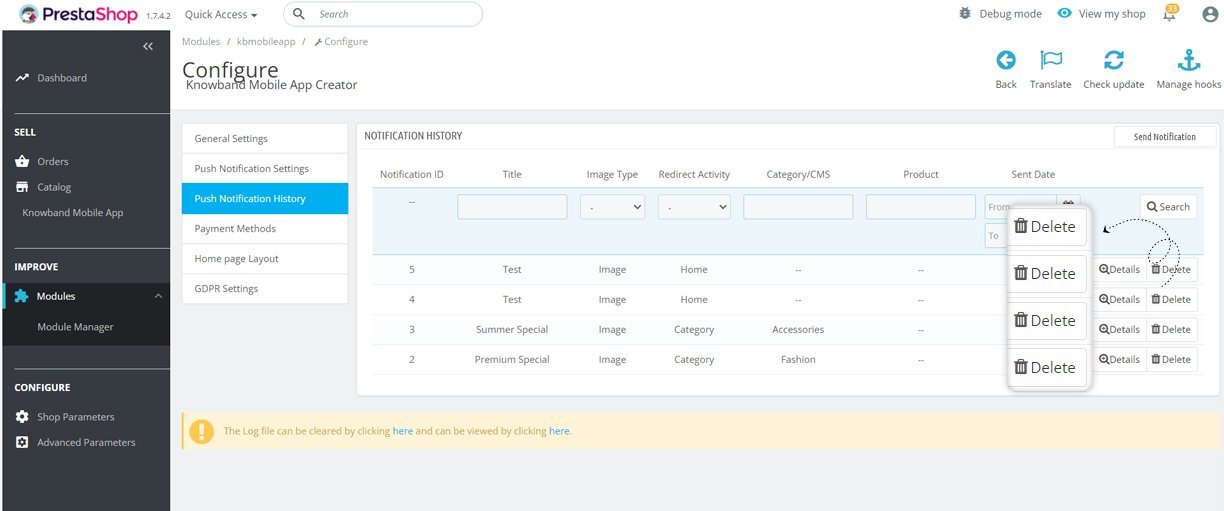Select Orders in the sidebar
The image size is (1224, 511).
pos(52,161)
